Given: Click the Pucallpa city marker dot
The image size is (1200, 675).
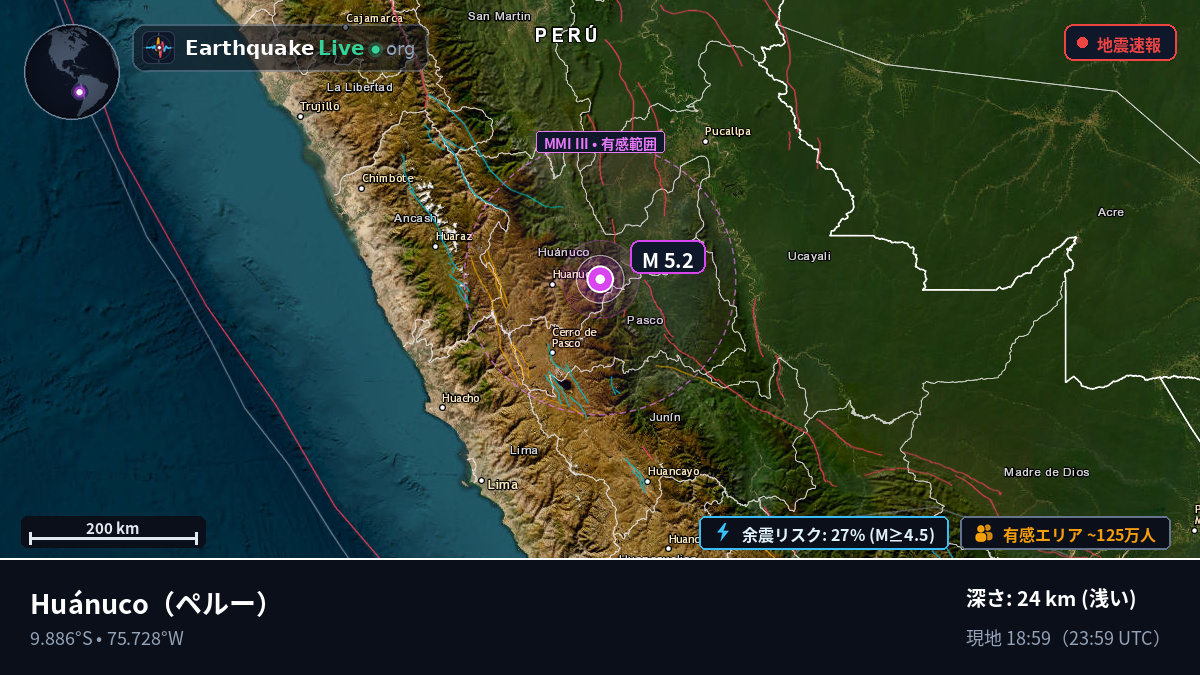Looking at the screenshot, I should 705,141.
